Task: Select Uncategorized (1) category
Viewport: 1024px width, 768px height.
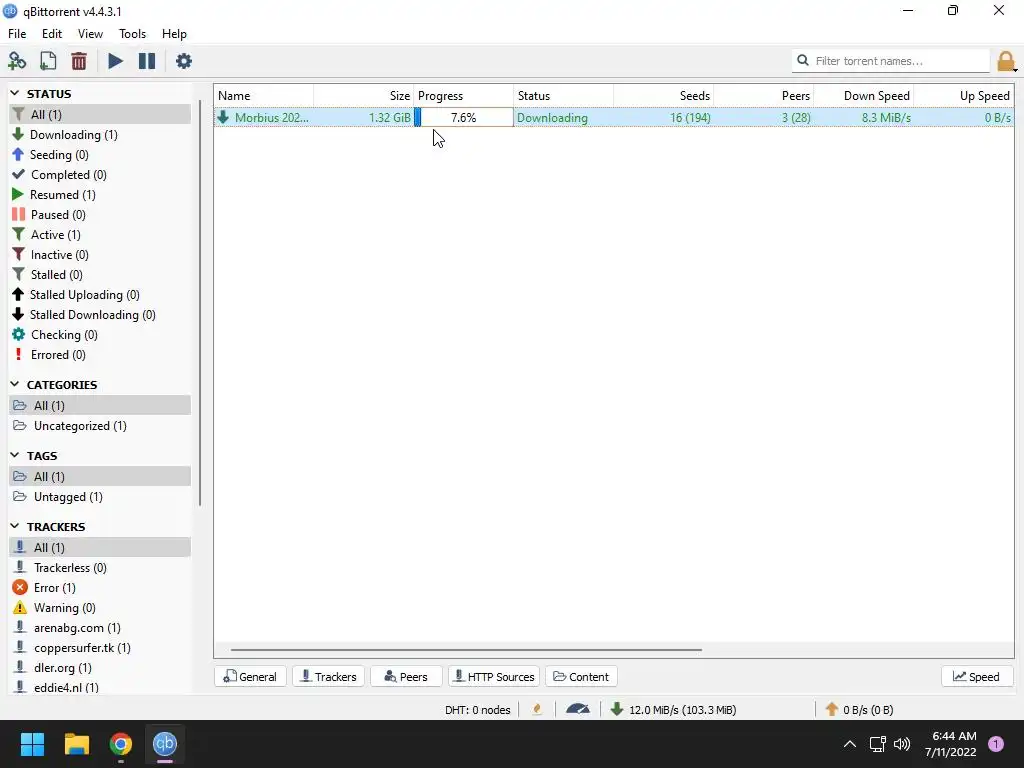Action: point(101,426)
